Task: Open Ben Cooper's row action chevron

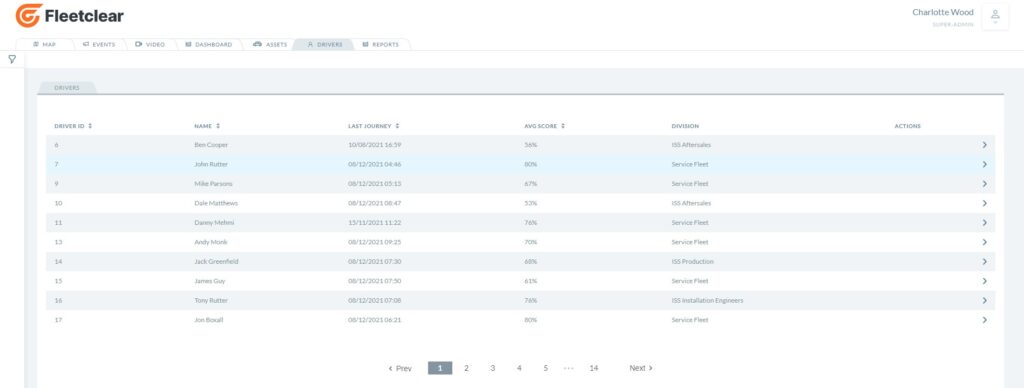Action: click(984, 145)
